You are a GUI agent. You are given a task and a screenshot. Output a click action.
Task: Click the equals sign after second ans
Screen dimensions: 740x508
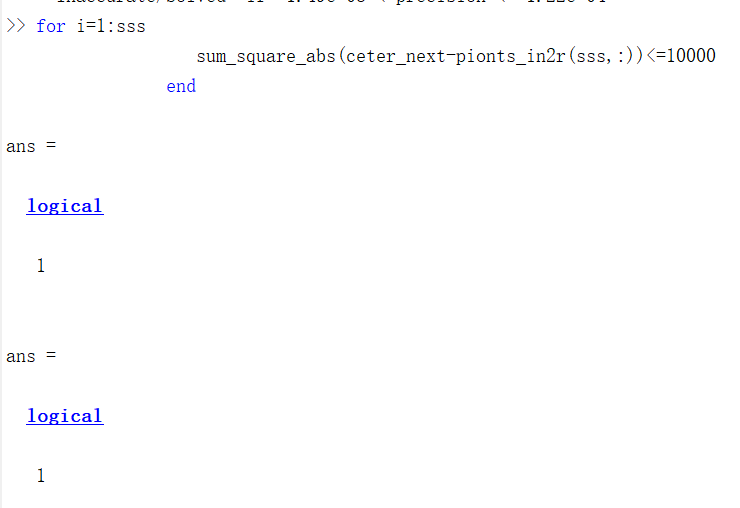tap(51, 355)
